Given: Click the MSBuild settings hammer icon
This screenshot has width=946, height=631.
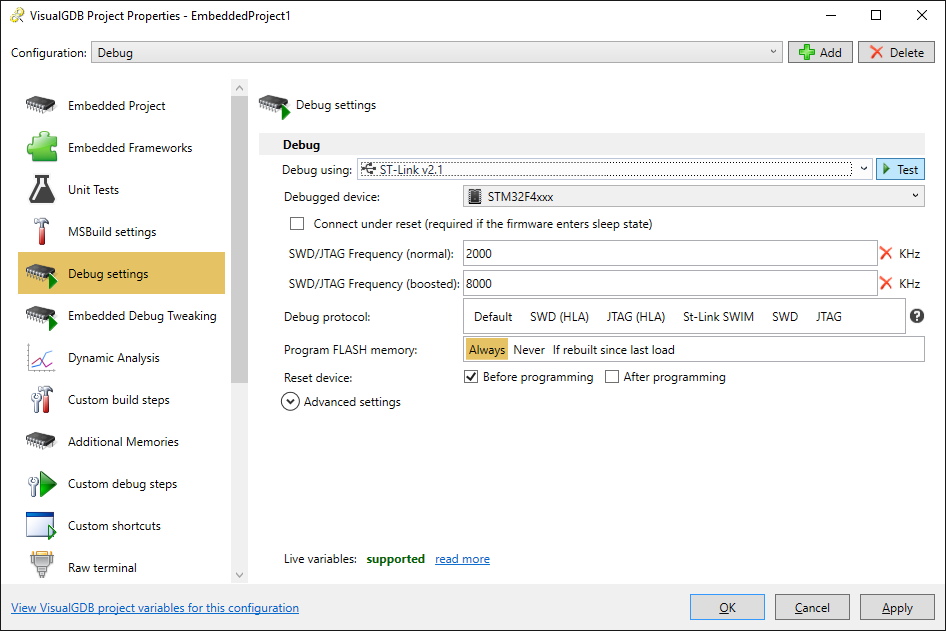Looking at the screenshot, I should coord(41,231).
